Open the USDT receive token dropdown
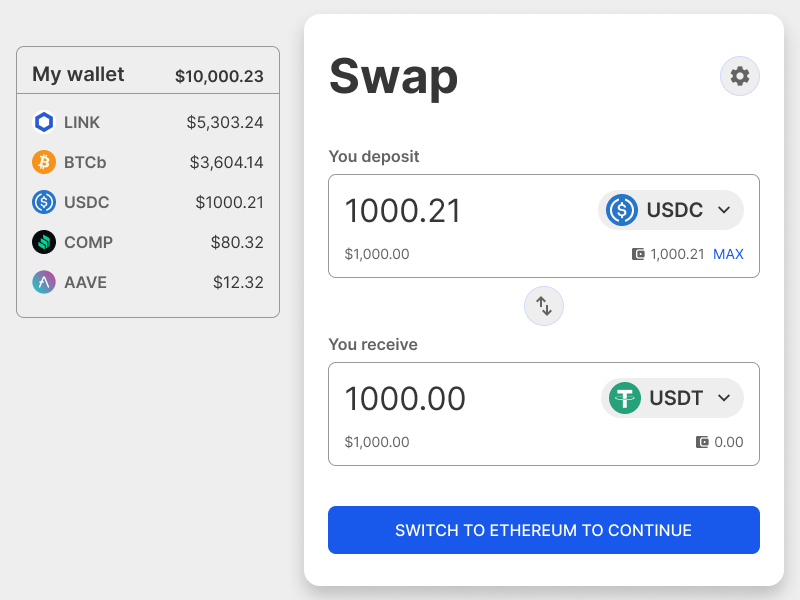 [x=672, y=398]
